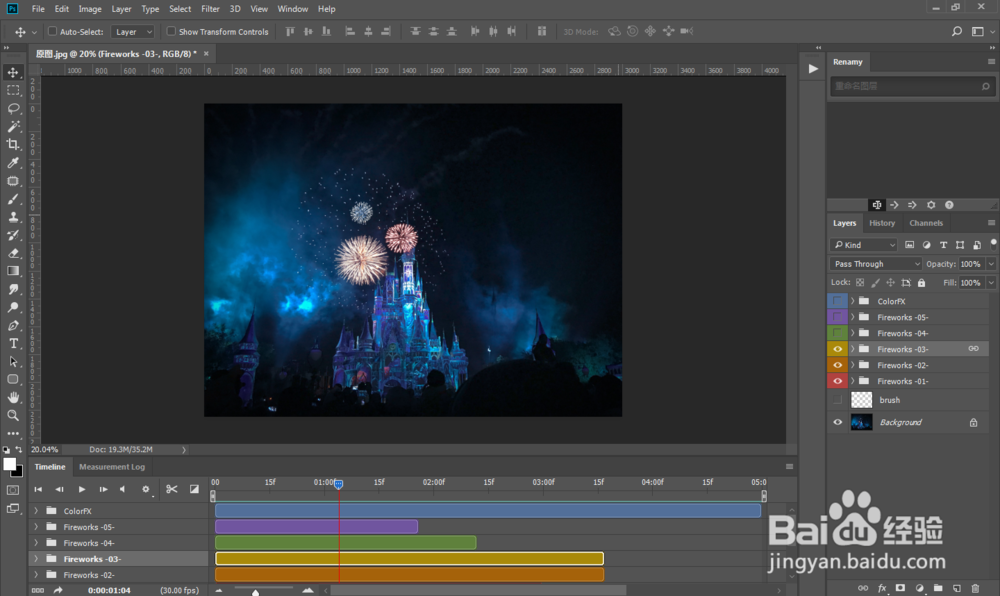Enable Show Transform Controls checkbox

[x=171, y=31]
